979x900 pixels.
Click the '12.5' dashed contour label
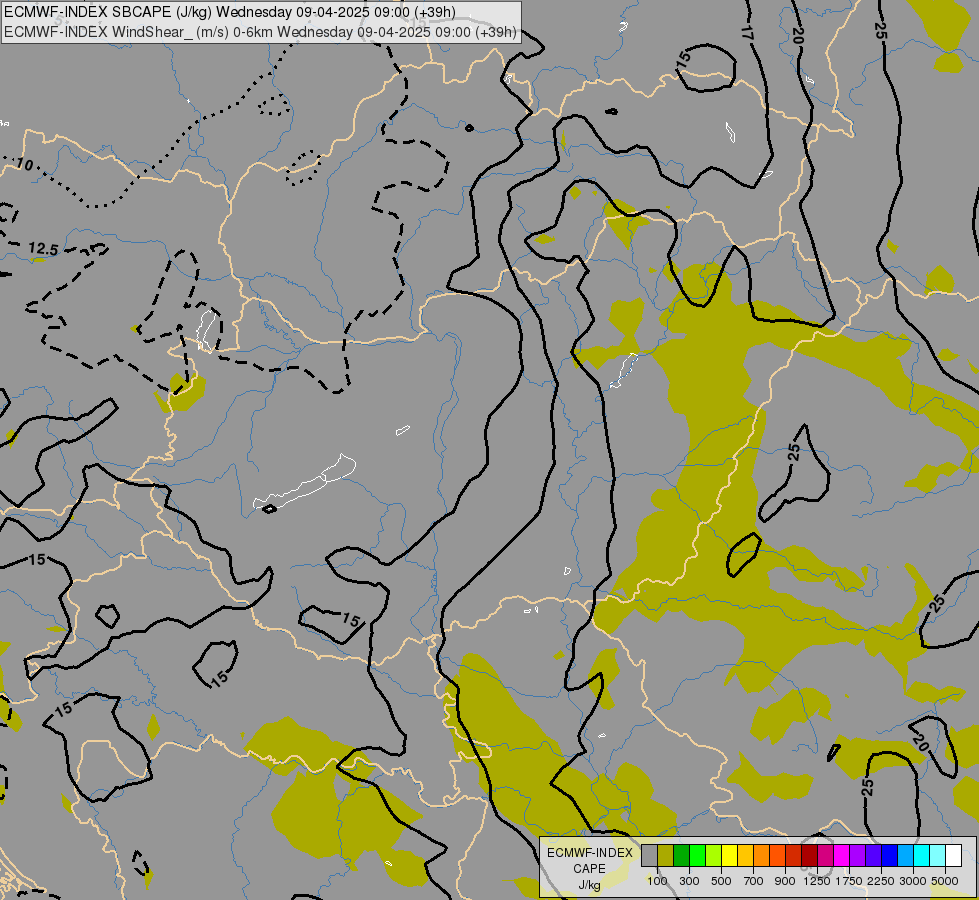pos(43,249)
